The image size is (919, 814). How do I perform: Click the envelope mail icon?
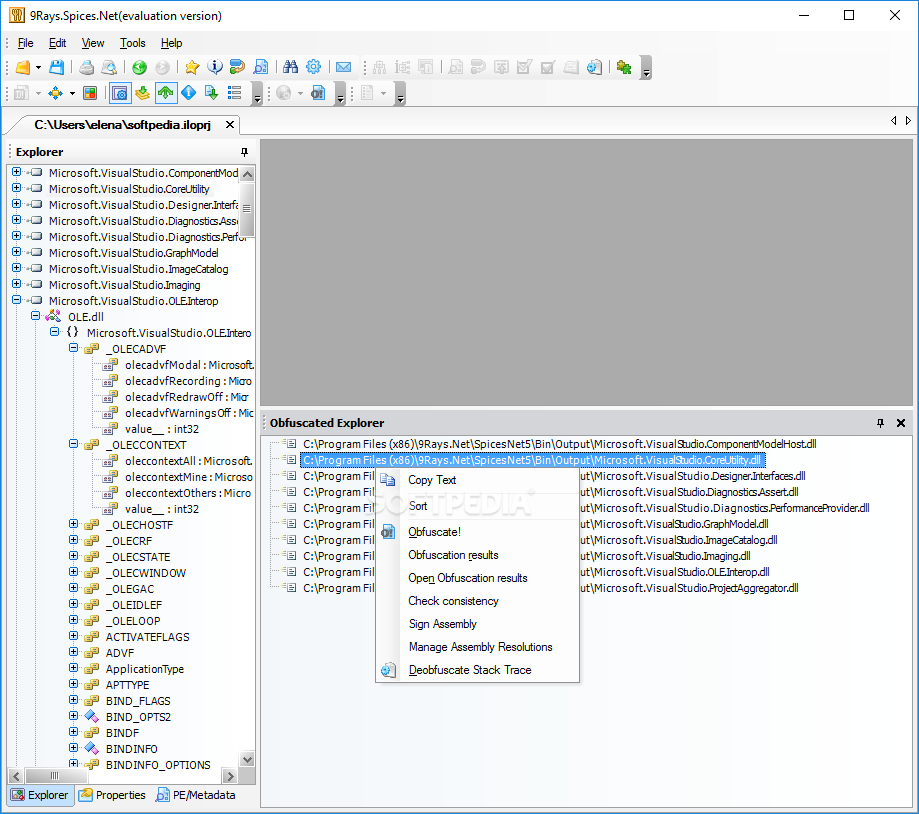tap(343, 67)
